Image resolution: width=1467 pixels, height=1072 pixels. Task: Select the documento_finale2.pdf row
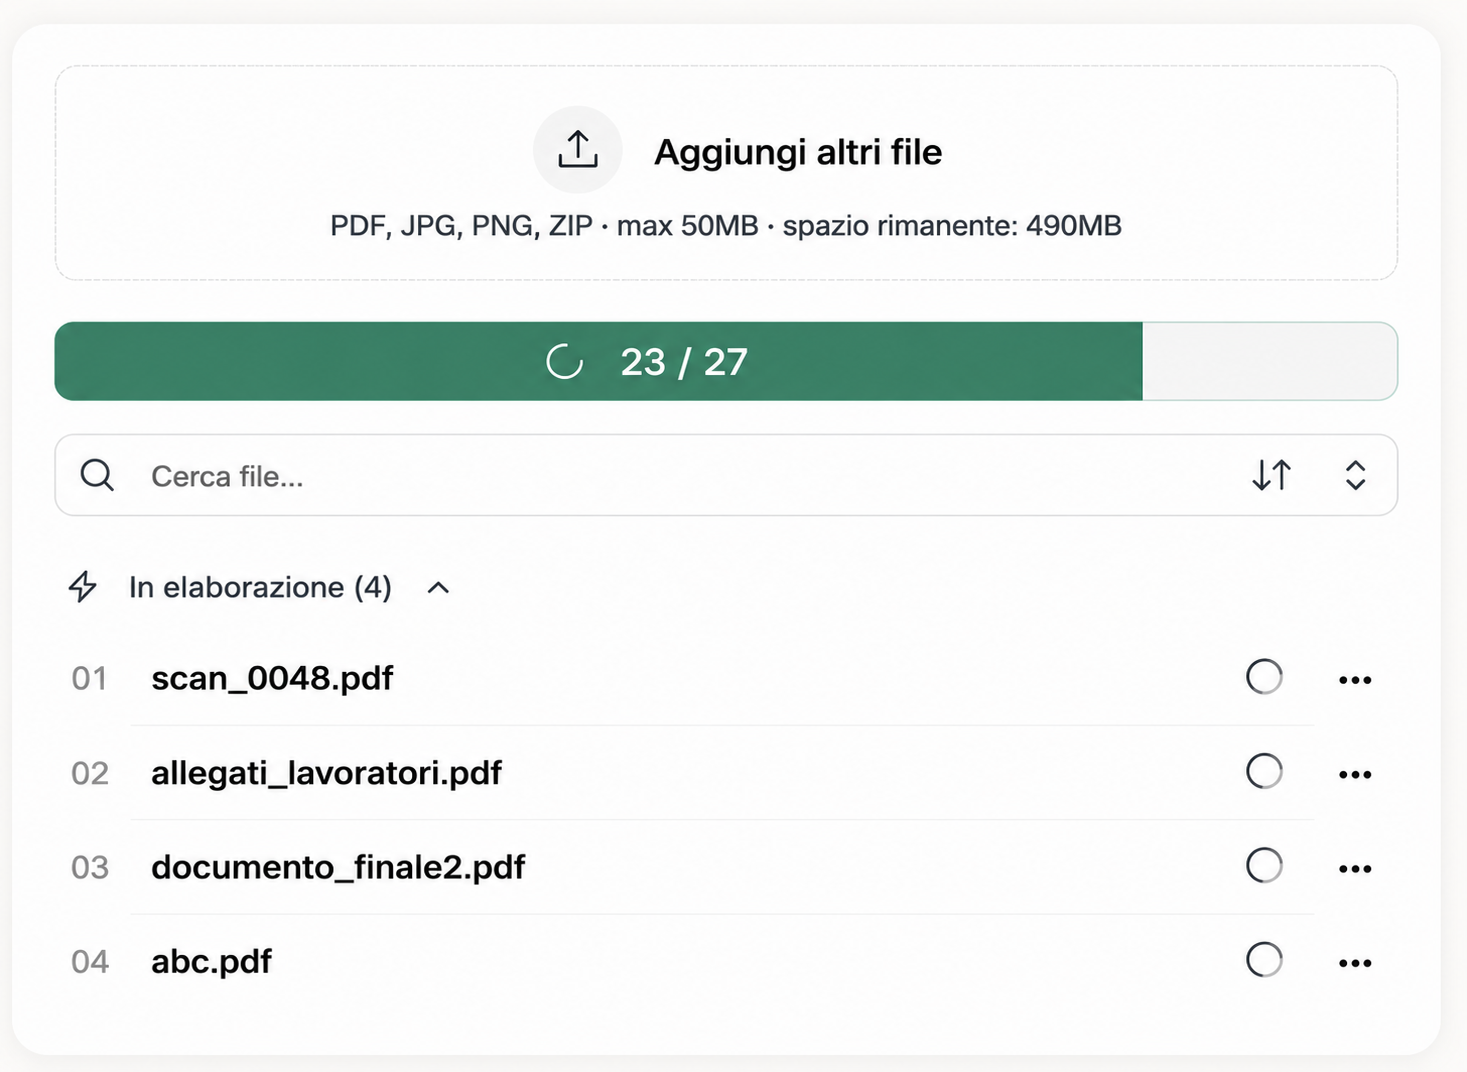point(722,867)
